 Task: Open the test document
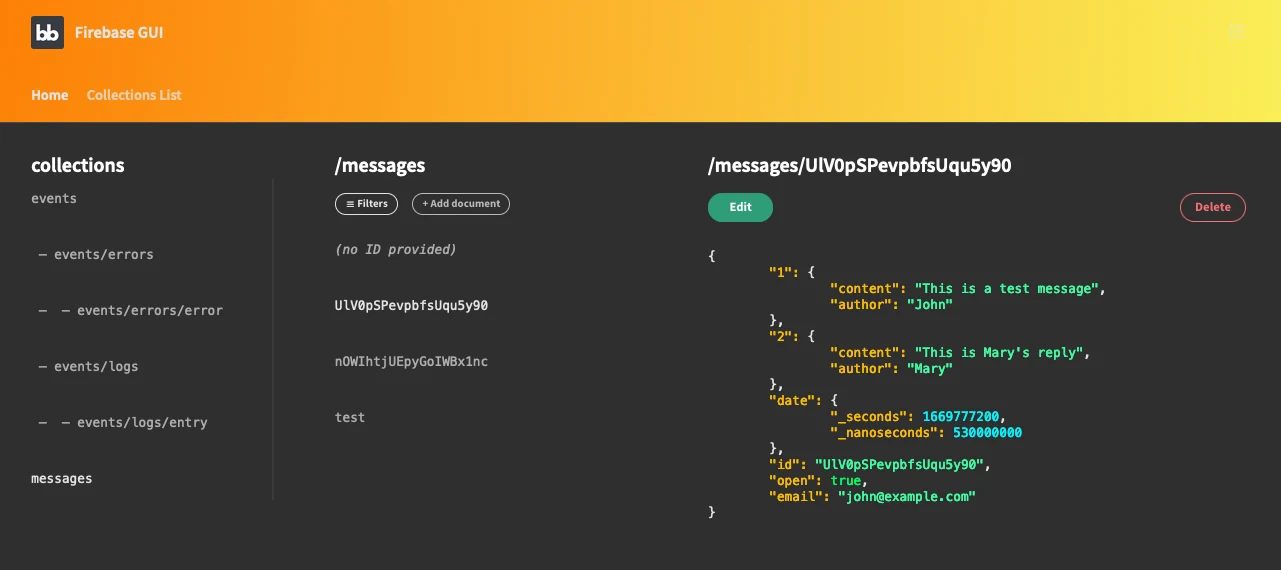(x=350, y=417)
